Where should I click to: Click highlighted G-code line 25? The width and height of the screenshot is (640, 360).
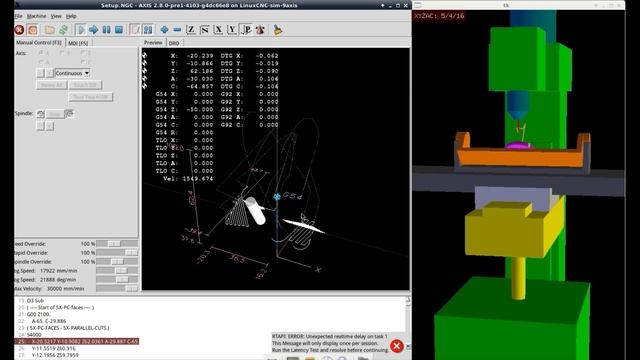click(77, 341)
